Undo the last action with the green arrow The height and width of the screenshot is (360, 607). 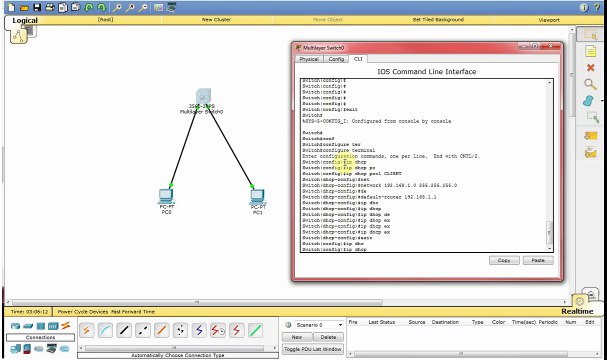(x=89, y=7)
